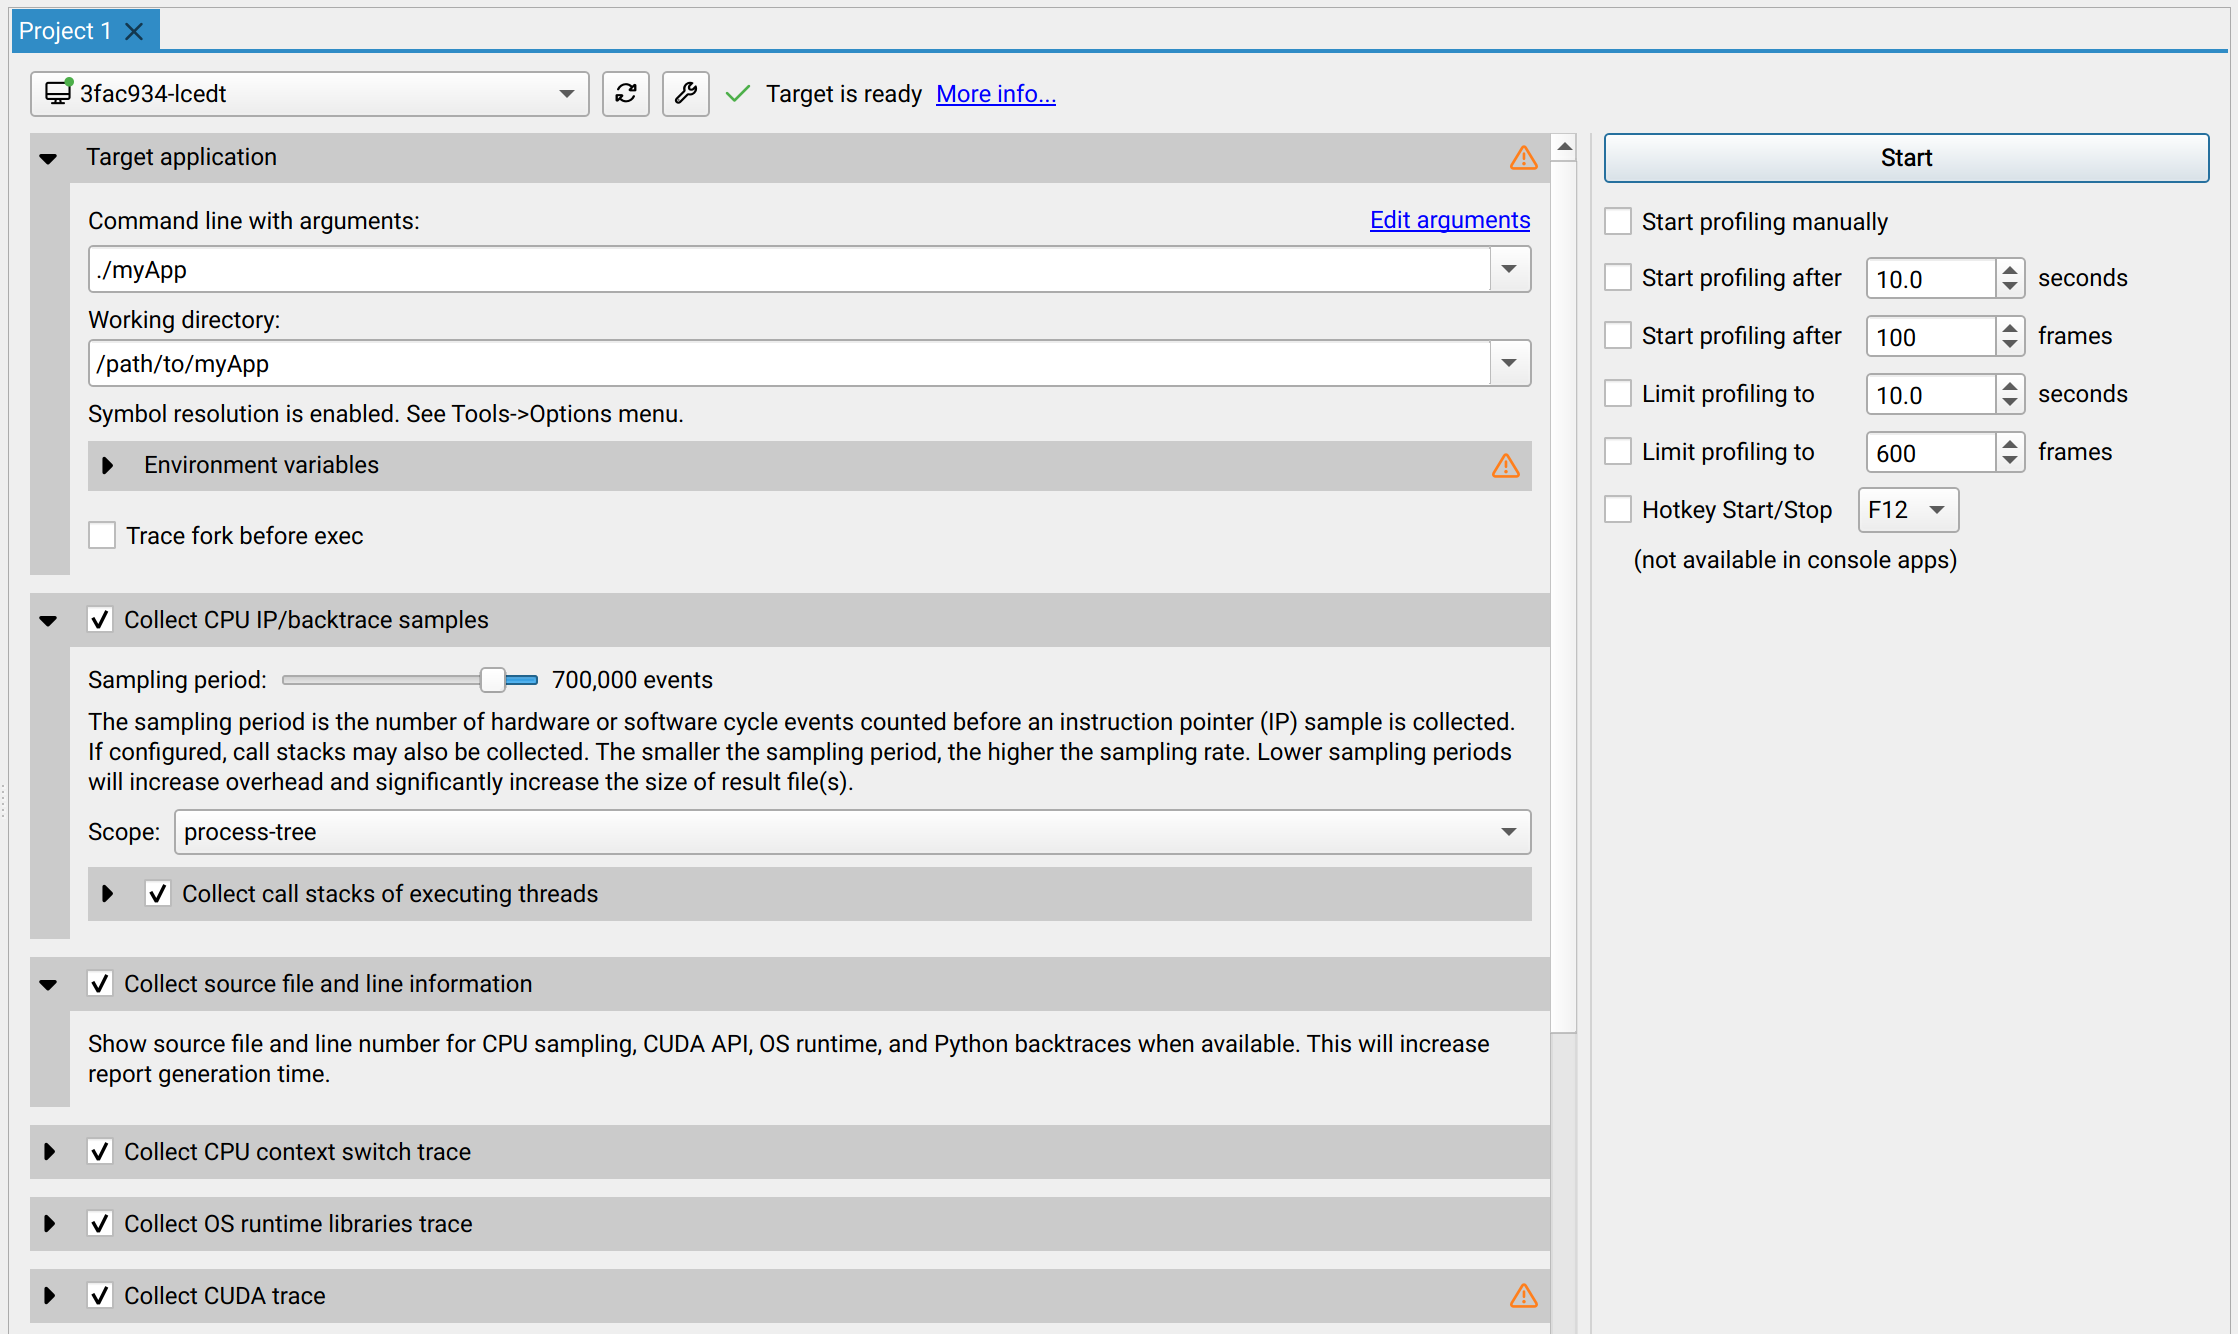Image resolution: width=2238 pixels, height=1334 pixels.
Task: Expand Collect OS runtime libraries trace
Action: (49, 1224)
